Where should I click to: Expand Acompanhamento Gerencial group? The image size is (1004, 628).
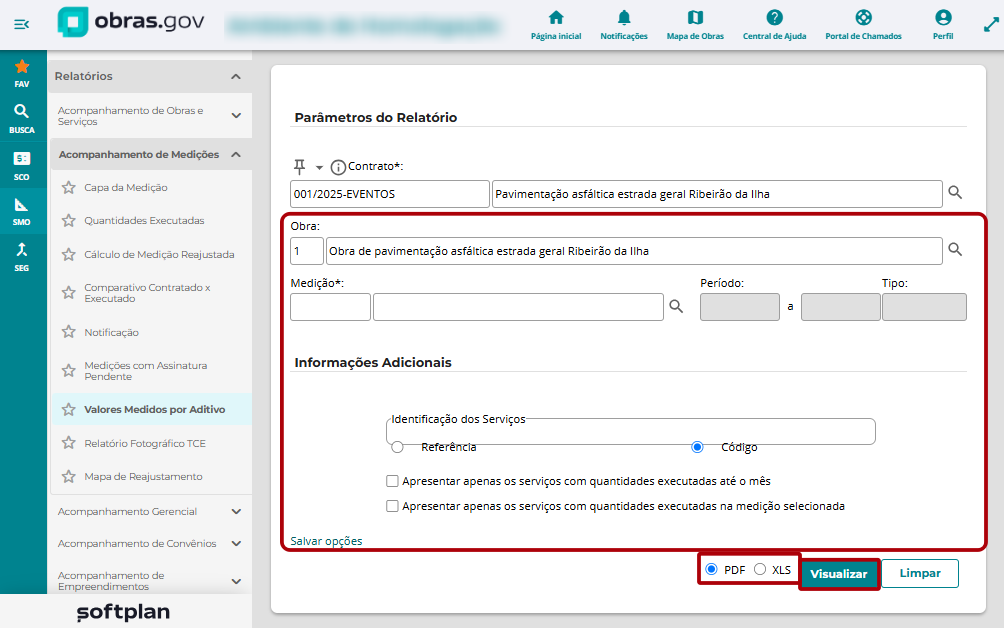[236, 511]
